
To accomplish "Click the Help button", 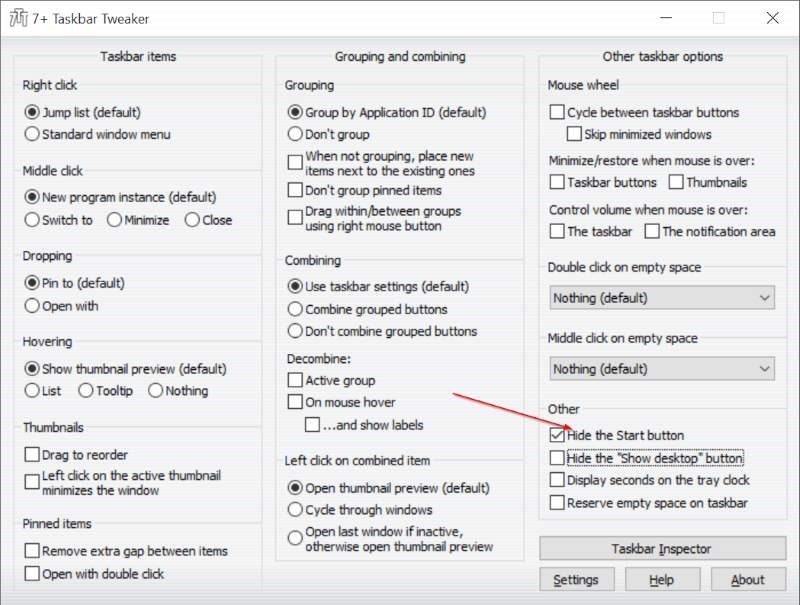I will point(662,579).
